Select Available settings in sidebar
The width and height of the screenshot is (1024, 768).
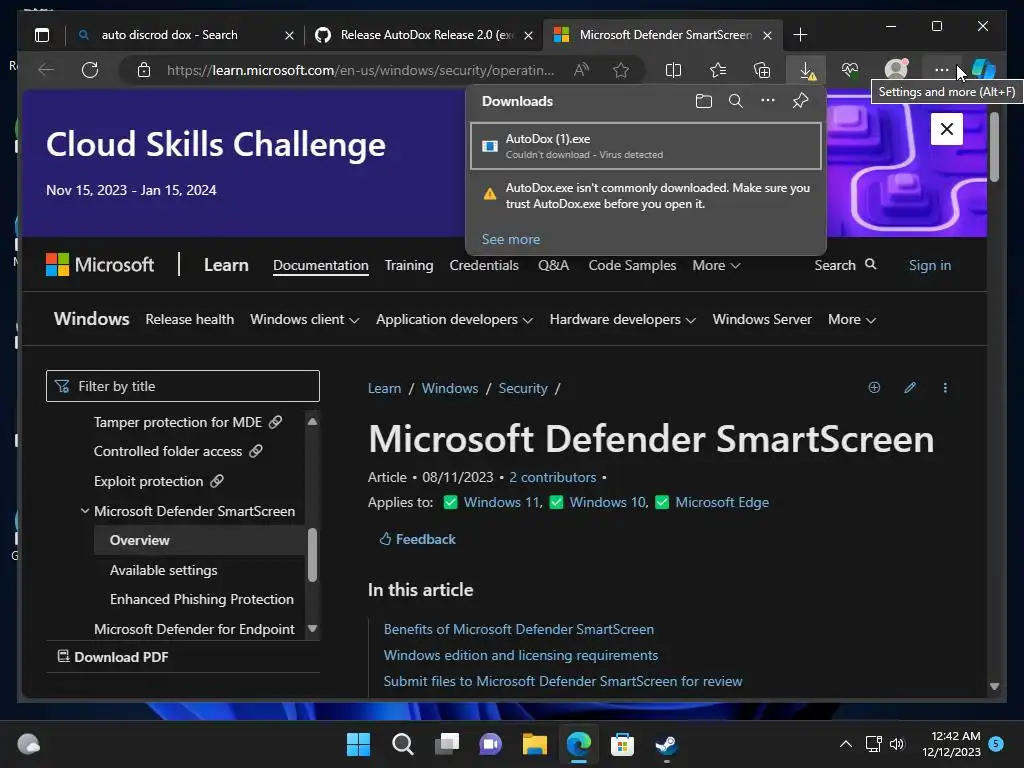pyautogui.click(x=163, y=570)
